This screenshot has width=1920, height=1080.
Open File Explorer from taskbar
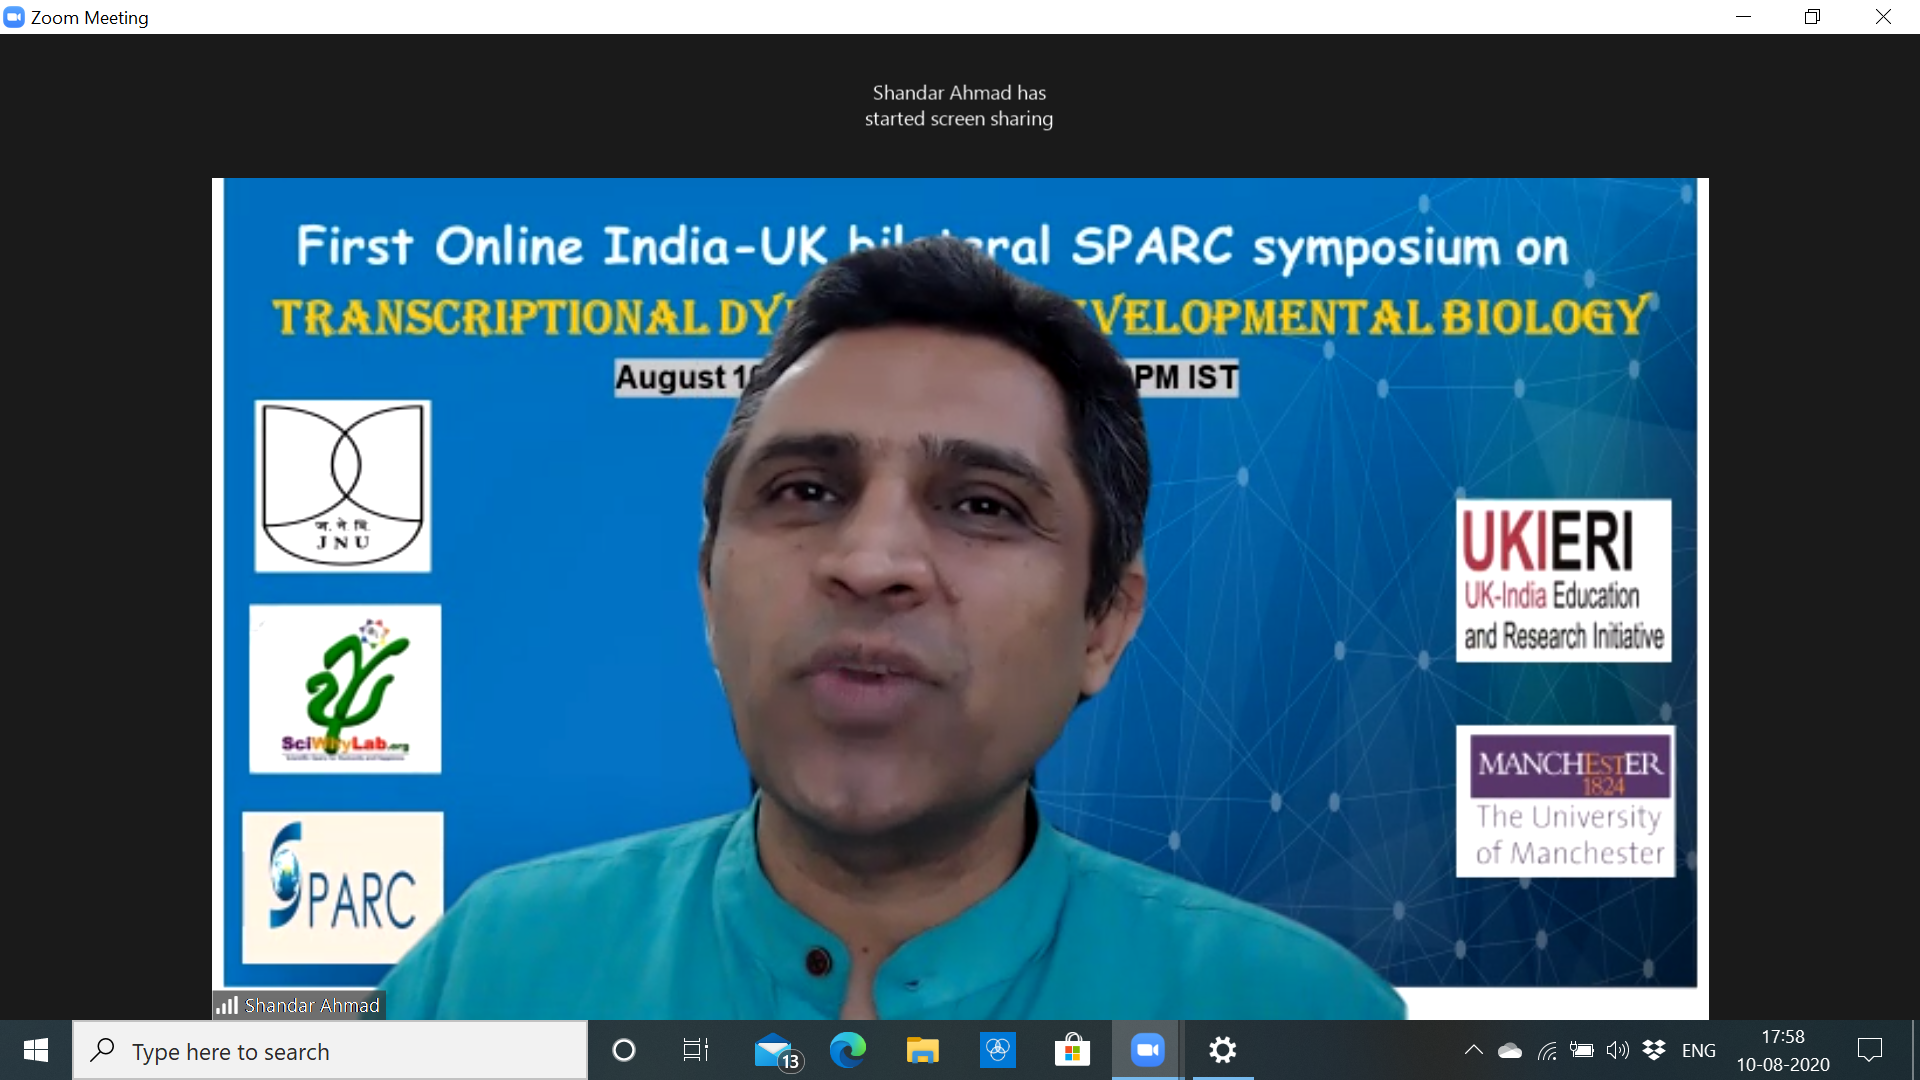(x=922, y=1050)
